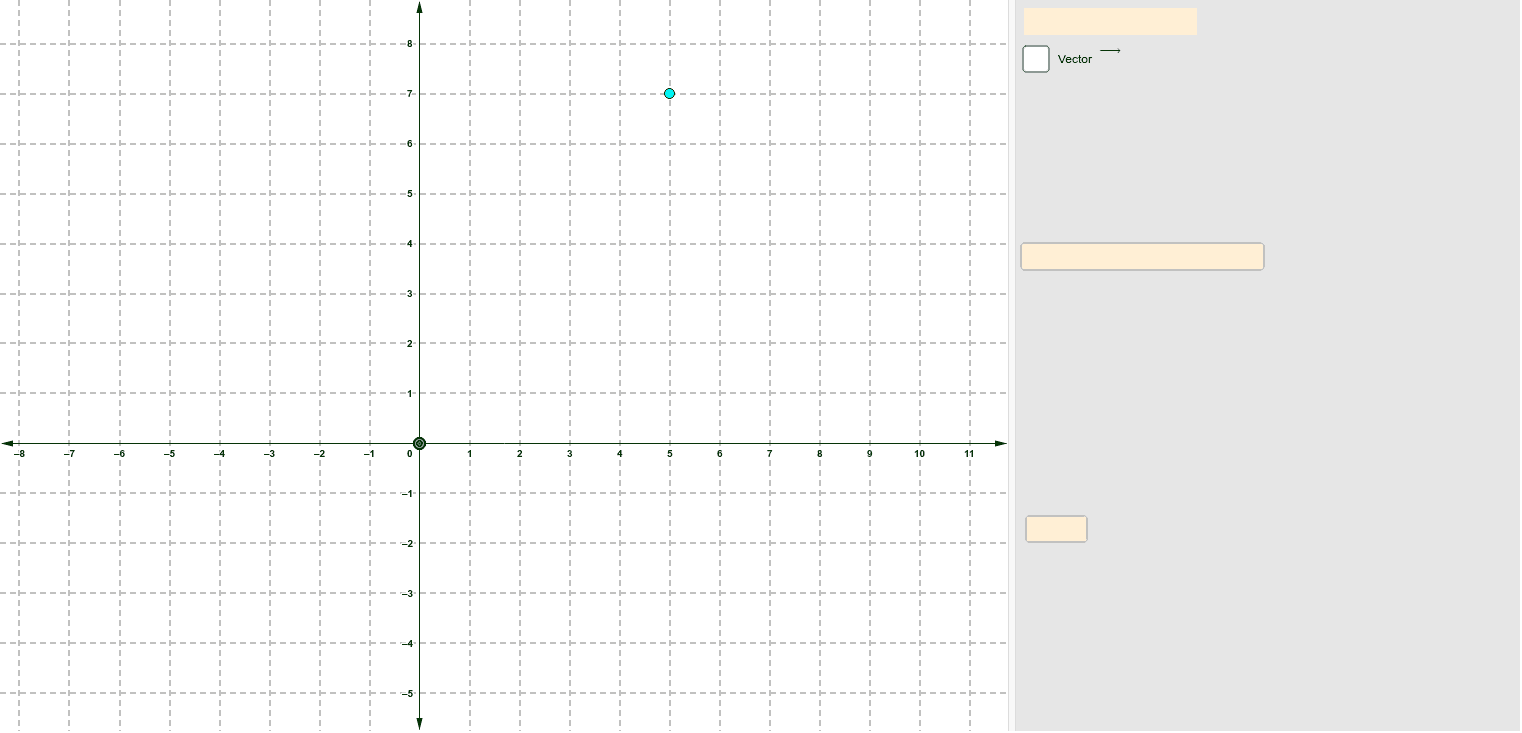Screen dimensions: 1522x733
Task: Click the left arrowhead of the x-axis
Action: click(x=8, y=442)
